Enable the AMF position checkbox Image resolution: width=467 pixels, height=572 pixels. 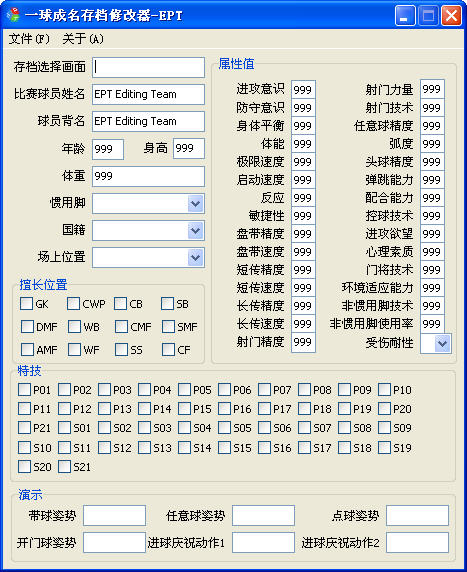[27, 349]
